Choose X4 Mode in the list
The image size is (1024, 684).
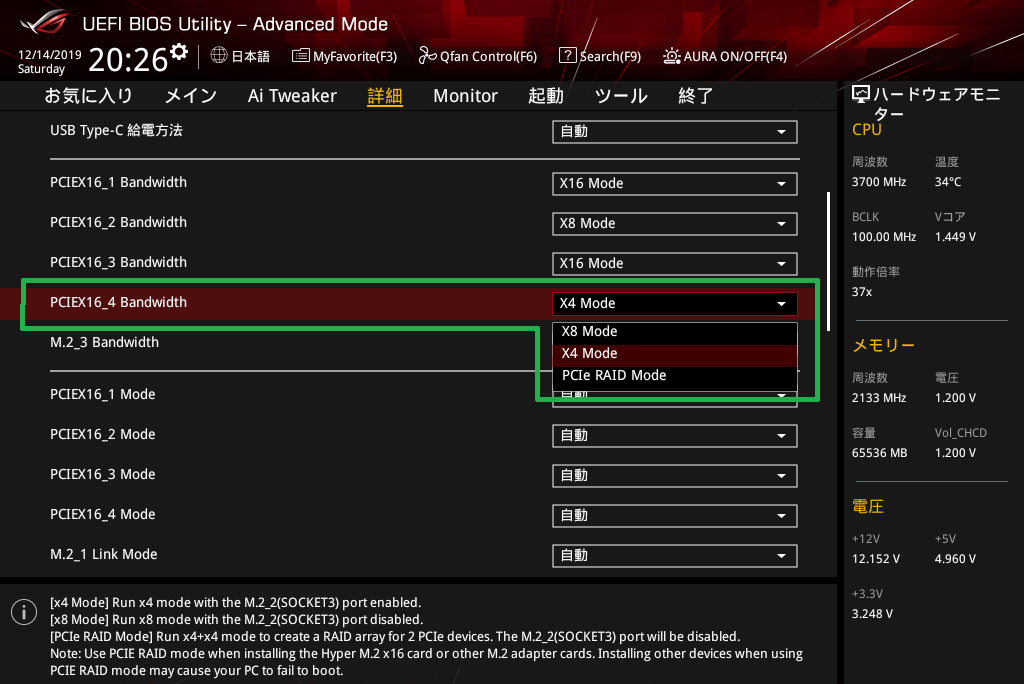pyautogui.click(x=675, y=353)
